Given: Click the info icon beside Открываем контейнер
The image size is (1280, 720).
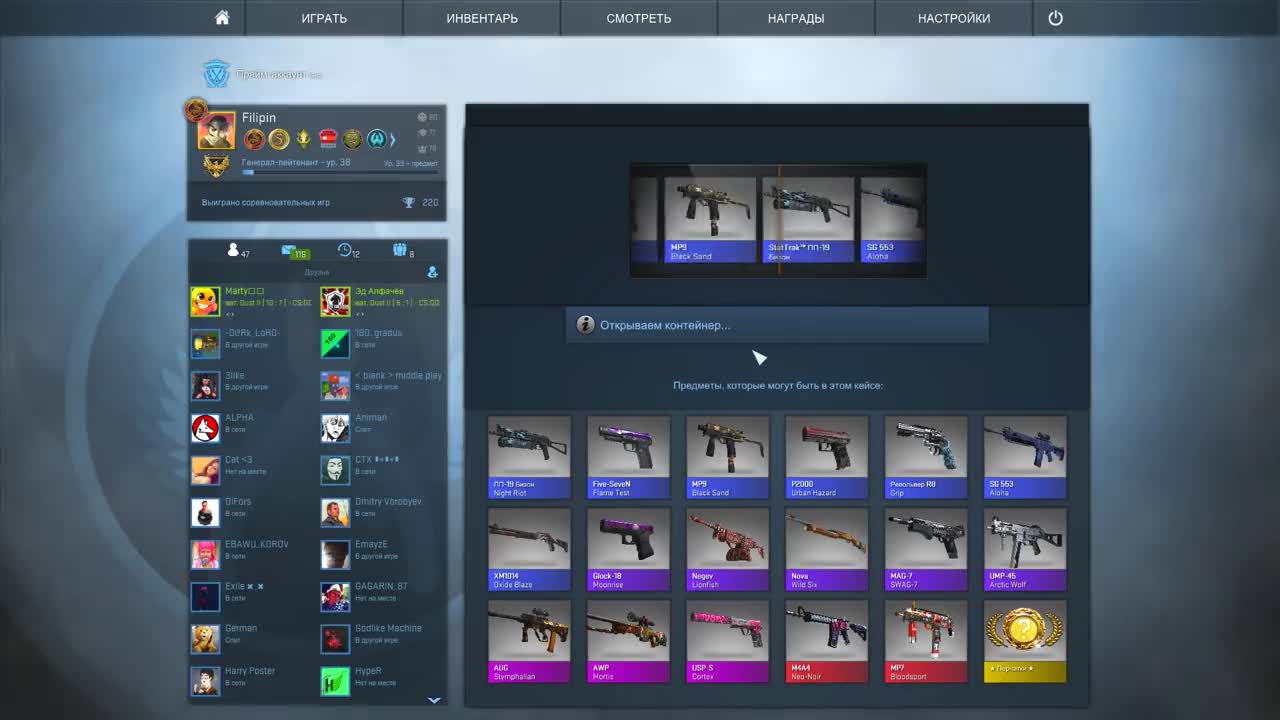Looking at the screenshot, I should tap(585, 325).
